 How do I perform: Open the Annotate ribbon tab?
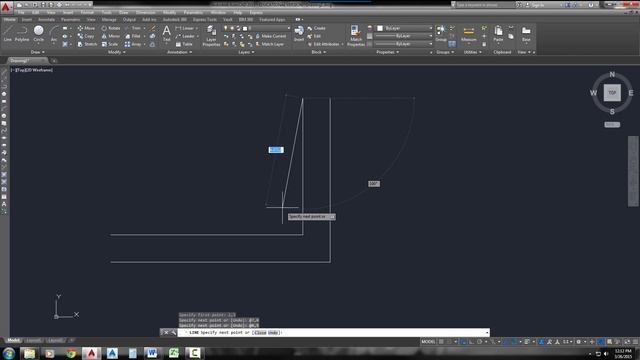point(47,19)
